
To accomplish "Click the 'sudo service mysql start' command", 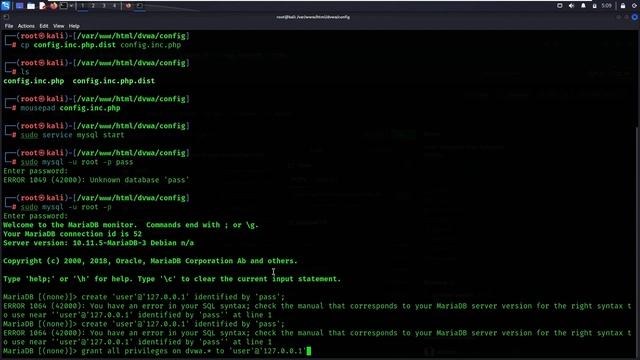I will 72,135.
